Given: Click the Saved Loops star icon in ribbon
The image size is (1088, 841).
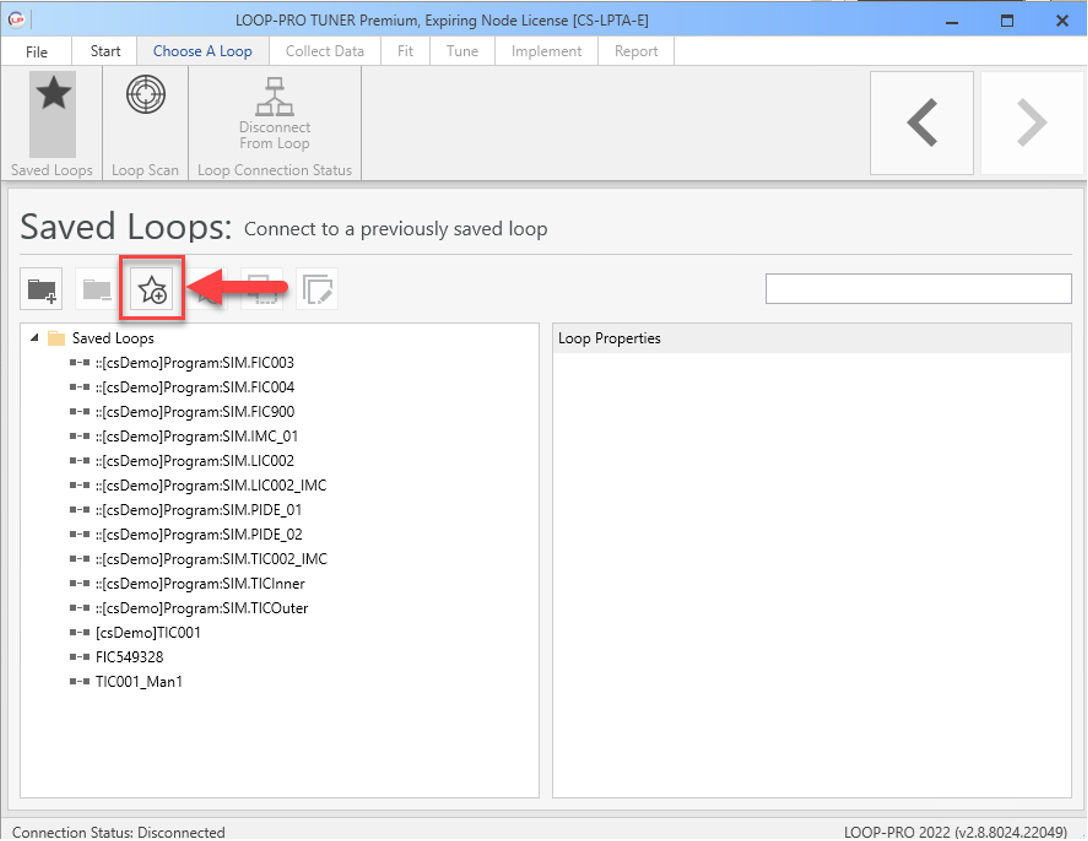Looking at the screenshot, I should tap(53, 93).
